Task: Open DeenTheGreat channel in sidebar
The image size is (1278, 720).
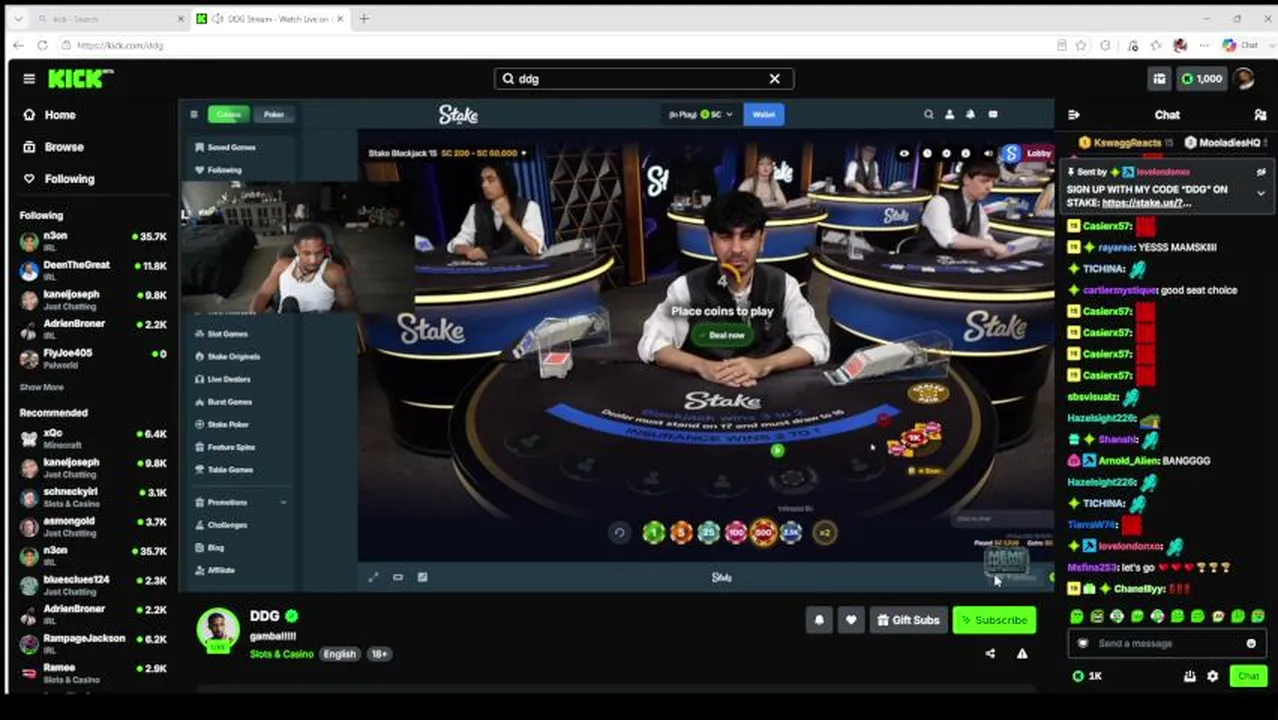Action: coord(93,270)
